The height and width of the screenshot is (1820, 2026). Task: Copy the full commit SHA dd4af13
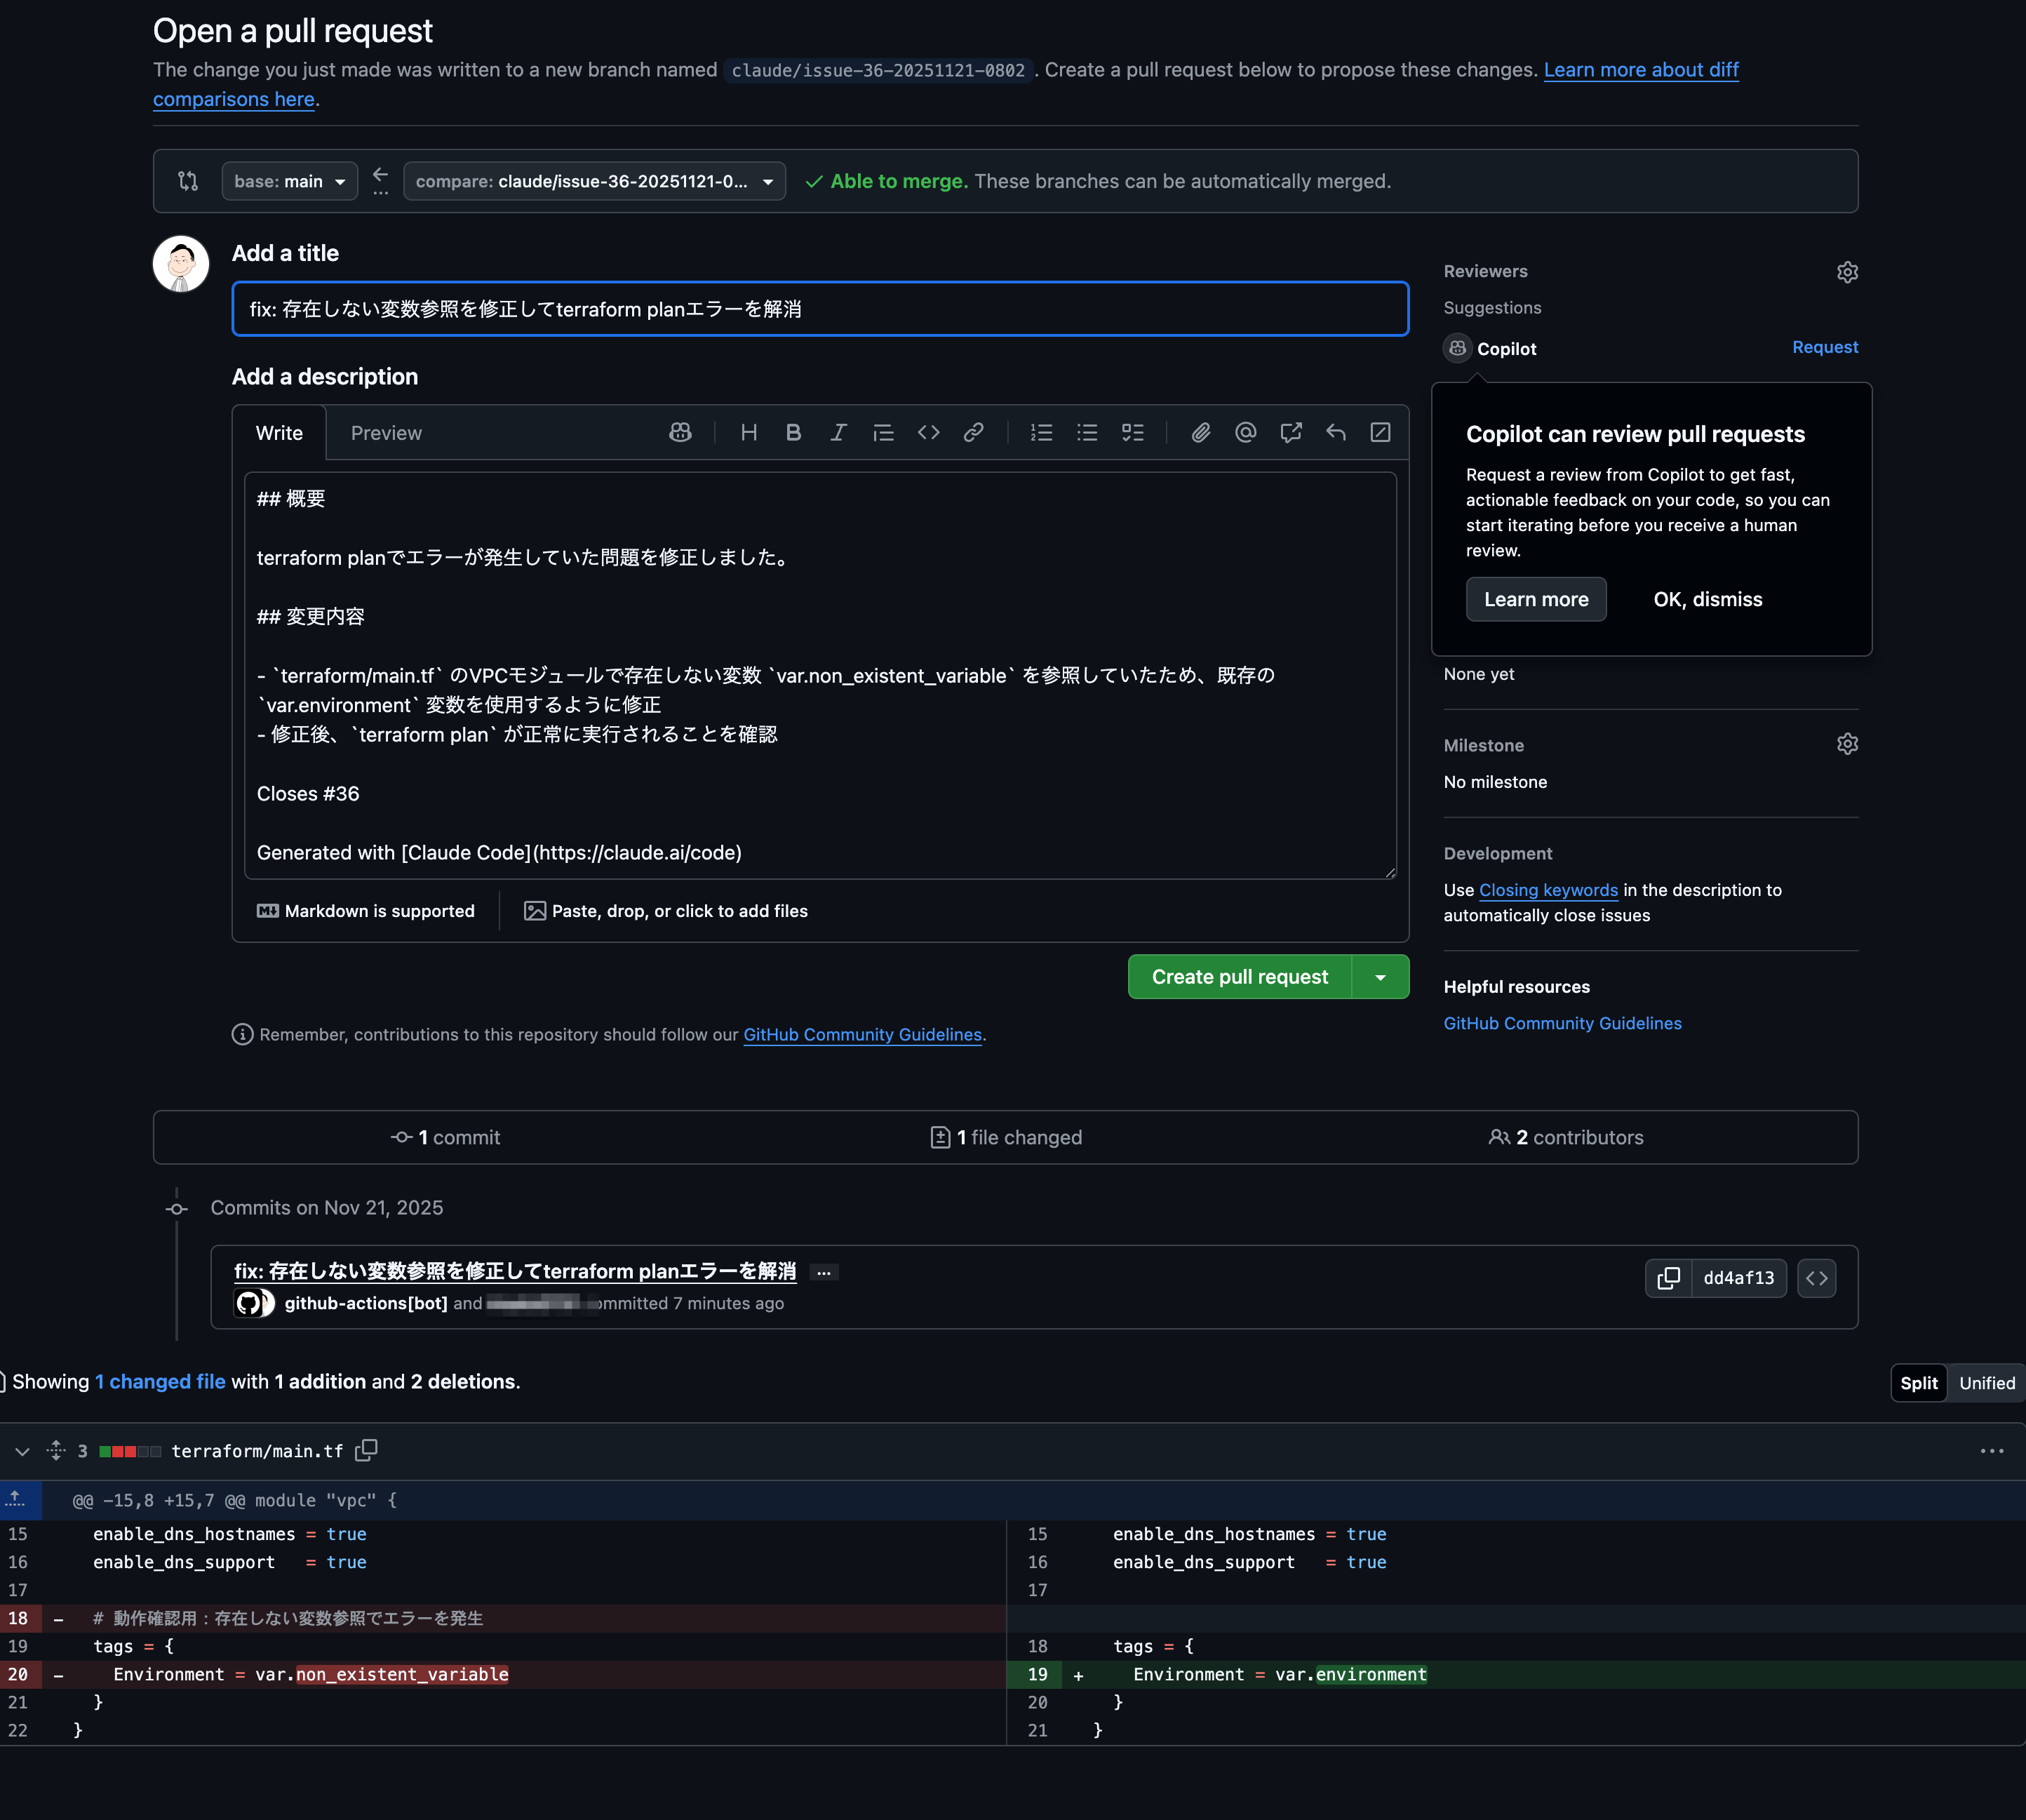(x=1668, y=1278)
